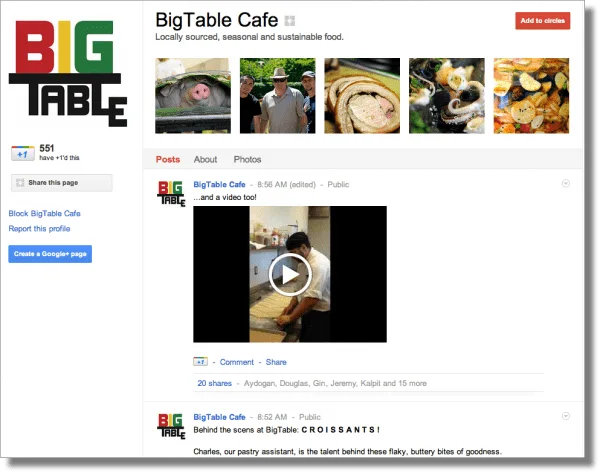Click BigTable Cafe author name on 8:56 AM post
This screenshot has height=473, width=600.
219,184
